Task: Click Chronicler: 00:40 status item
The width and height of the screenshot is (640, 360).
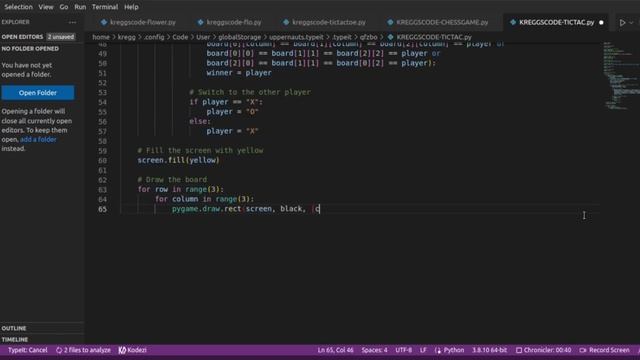Action: click(x=543, y=350)
